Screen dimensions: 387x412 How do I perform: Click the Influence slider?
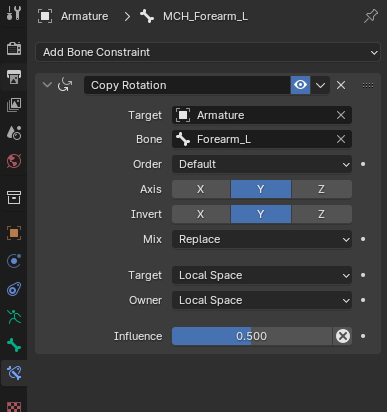252,336
